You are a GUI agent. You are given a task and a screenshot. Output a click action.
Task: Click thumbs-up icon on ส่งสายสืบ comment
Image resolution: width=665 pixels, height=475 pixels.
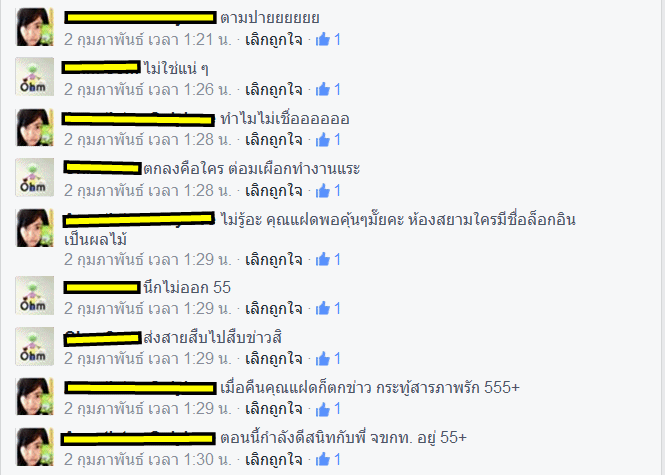coord(323,359)
